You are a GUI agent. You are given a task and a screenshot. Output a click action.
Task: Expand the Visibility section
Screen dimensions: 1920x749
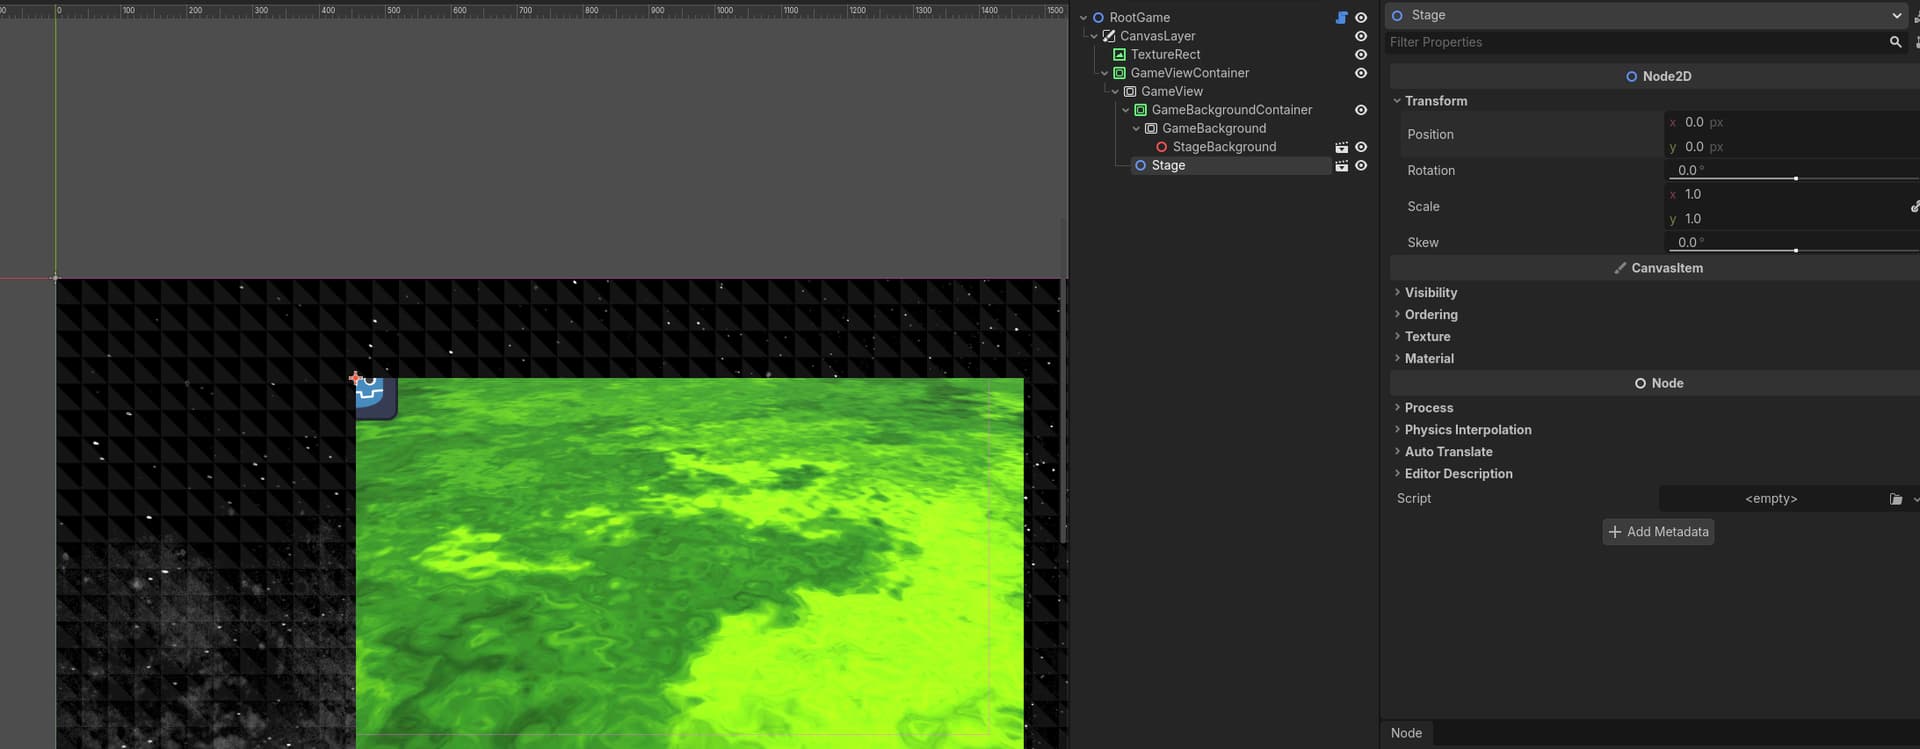click(x=1430, y=293)
